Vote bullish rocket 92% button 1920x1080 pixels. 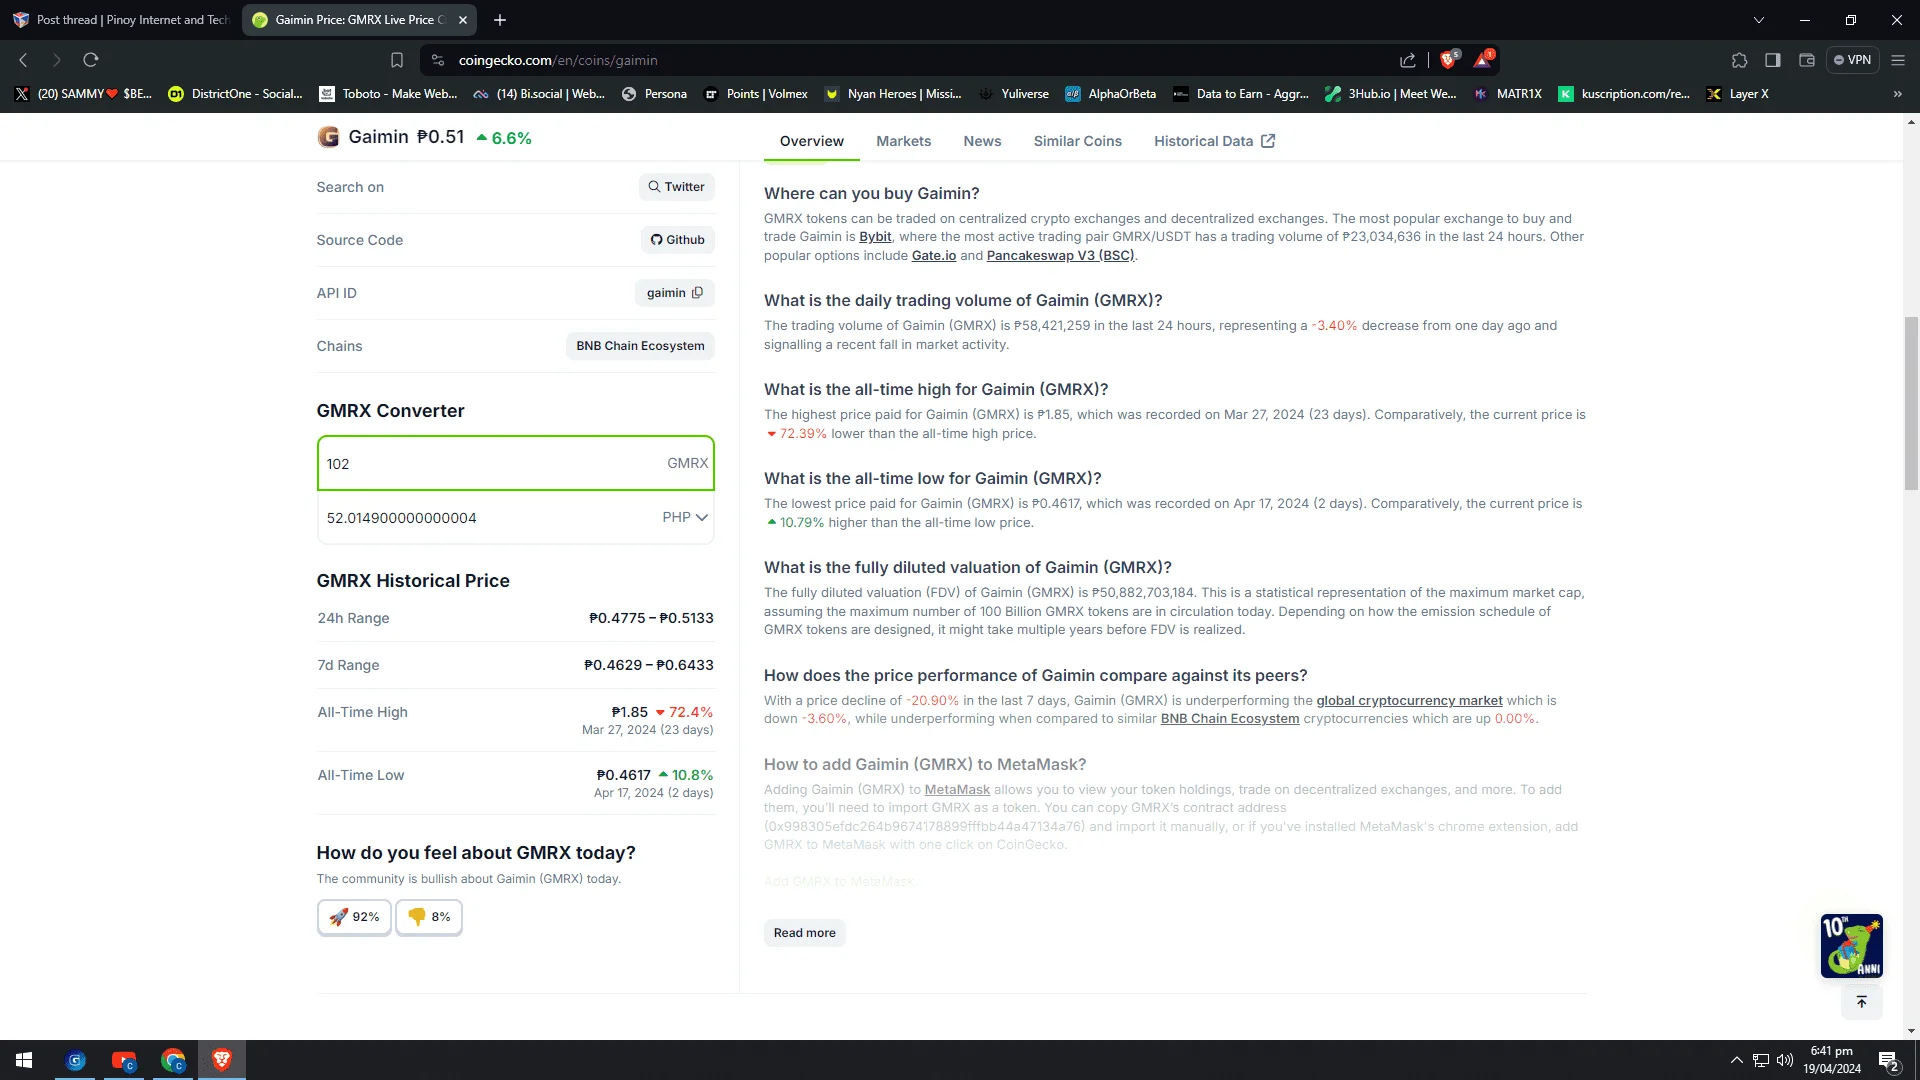354,917
